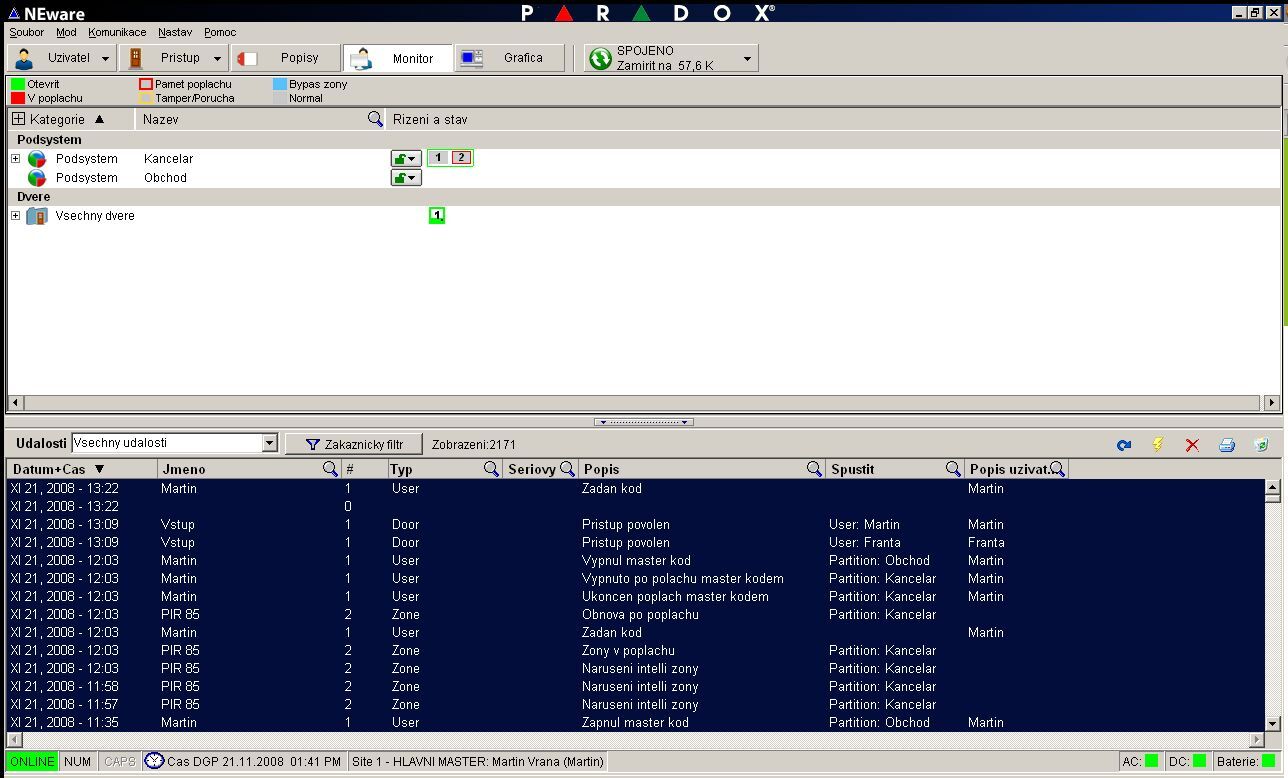Image resolution: width=1288 pixels, height=778 pixels.
Task: Click search icon in Popis column header
Action: pyautogui.click(x=814, y=469)
